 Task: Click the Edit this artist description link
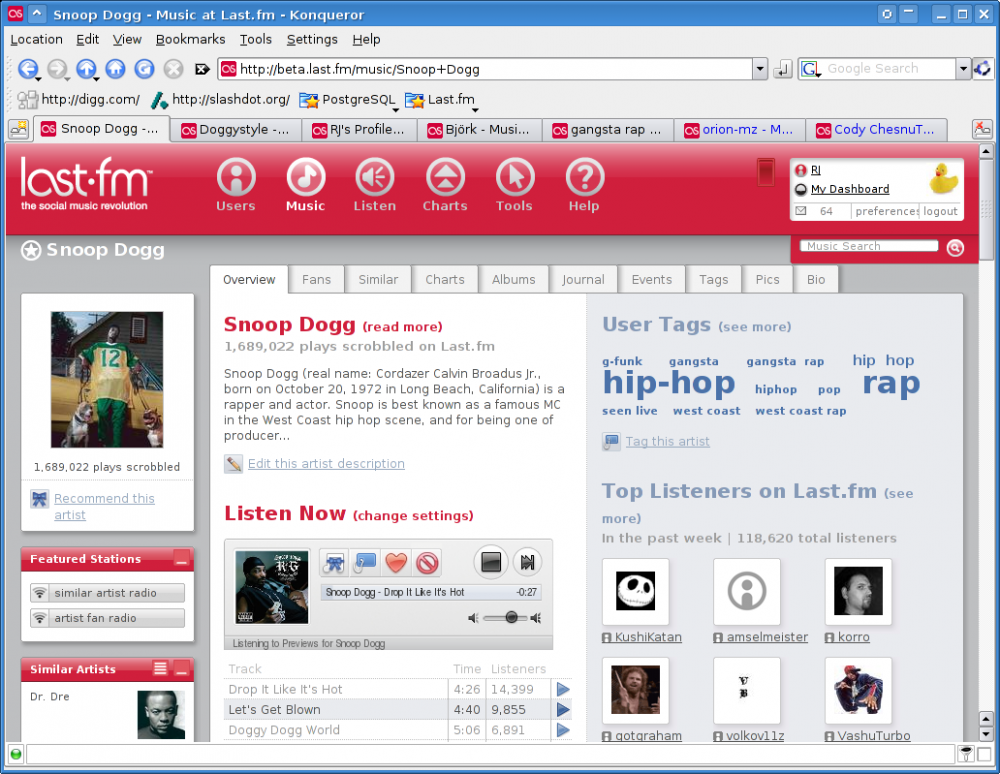[x=326, y=463]
